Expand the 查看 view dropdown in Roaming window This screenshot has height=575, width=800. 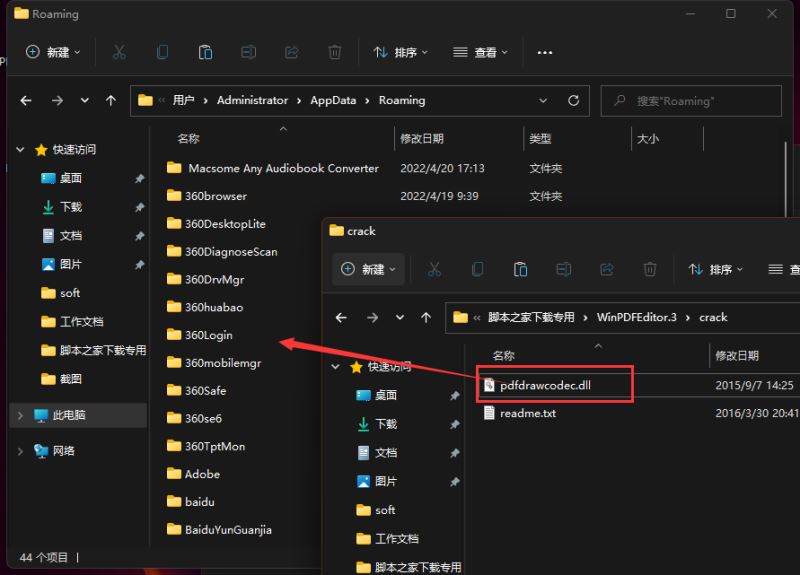pyautogui.click(x=480, y=52)
